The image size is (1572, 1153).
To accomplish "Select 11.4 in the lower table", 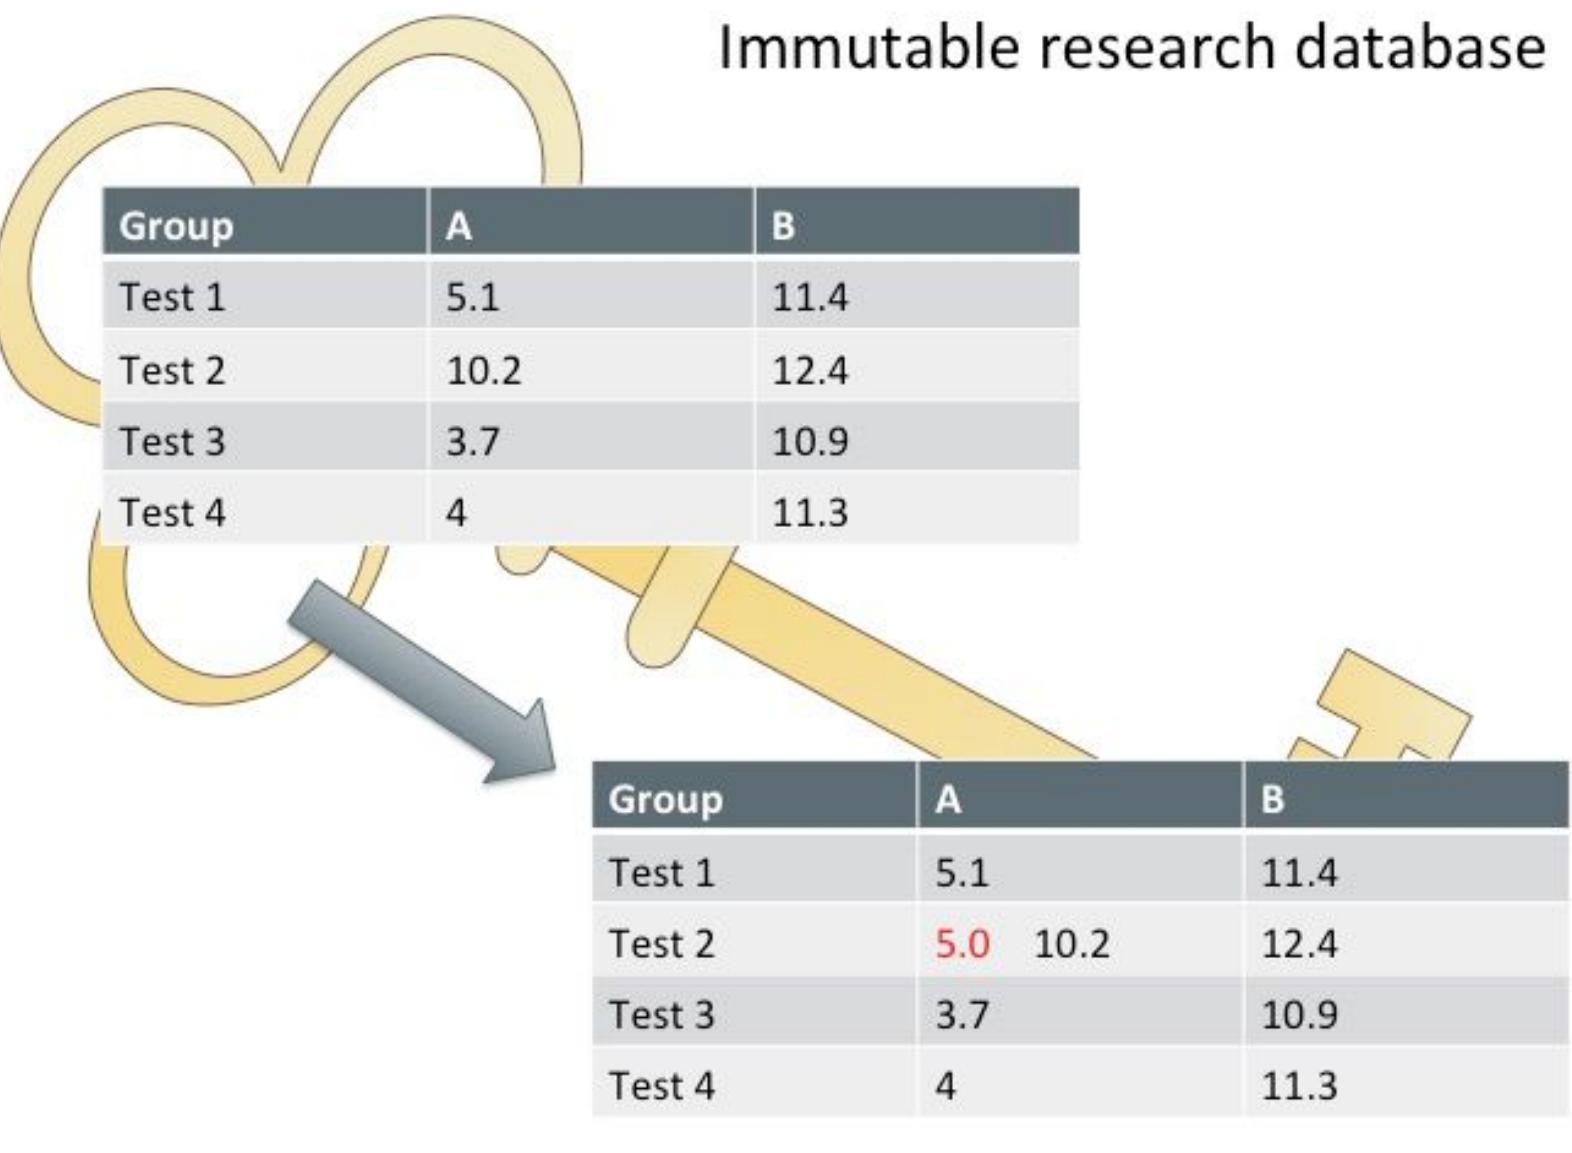I will coord(1298,873).
